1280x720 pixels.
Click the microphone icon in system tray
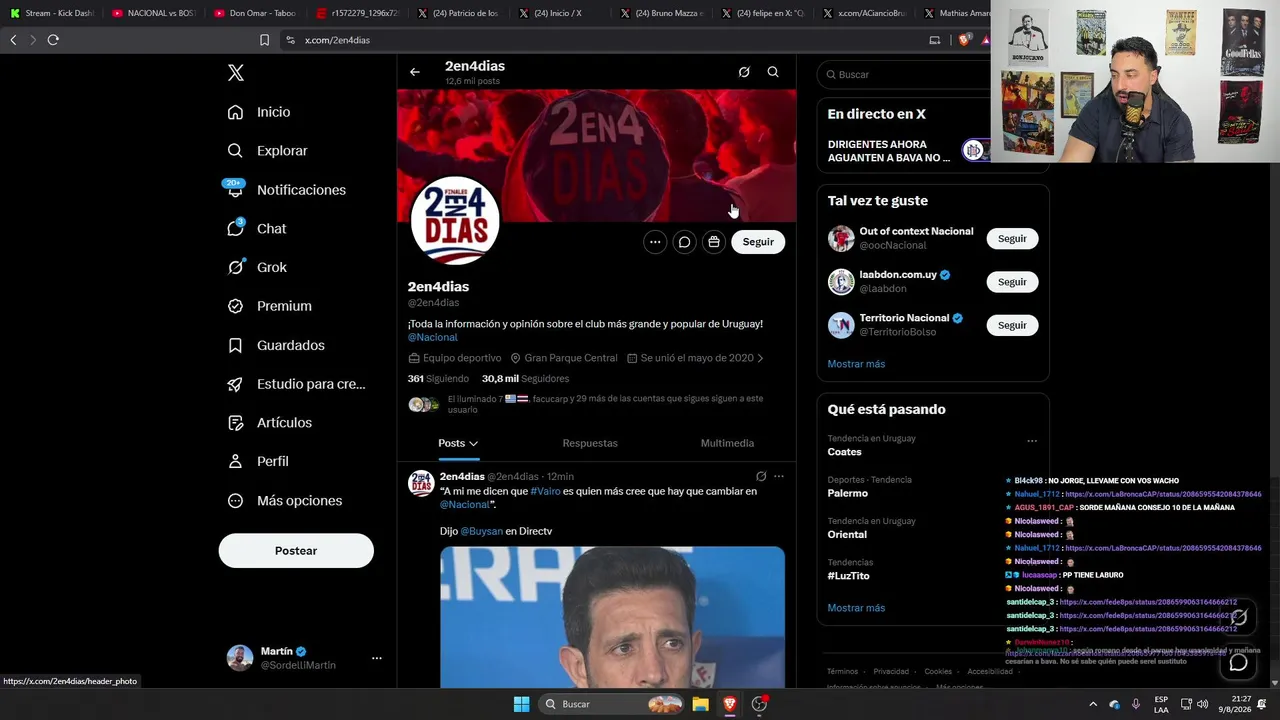click(1136, 704)
